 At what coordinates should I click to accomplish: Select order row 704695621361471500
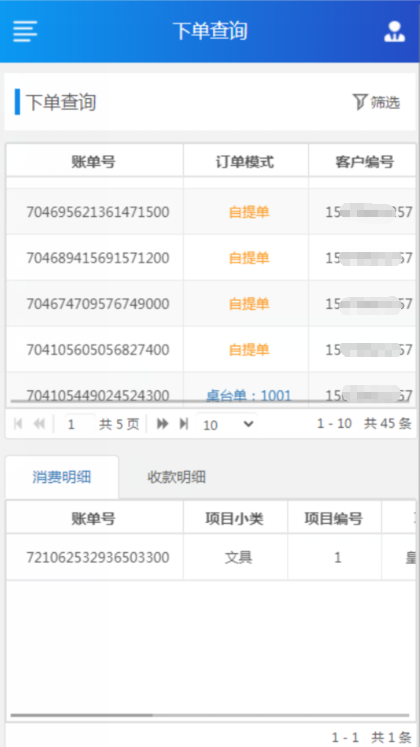(x=210, y=212)
